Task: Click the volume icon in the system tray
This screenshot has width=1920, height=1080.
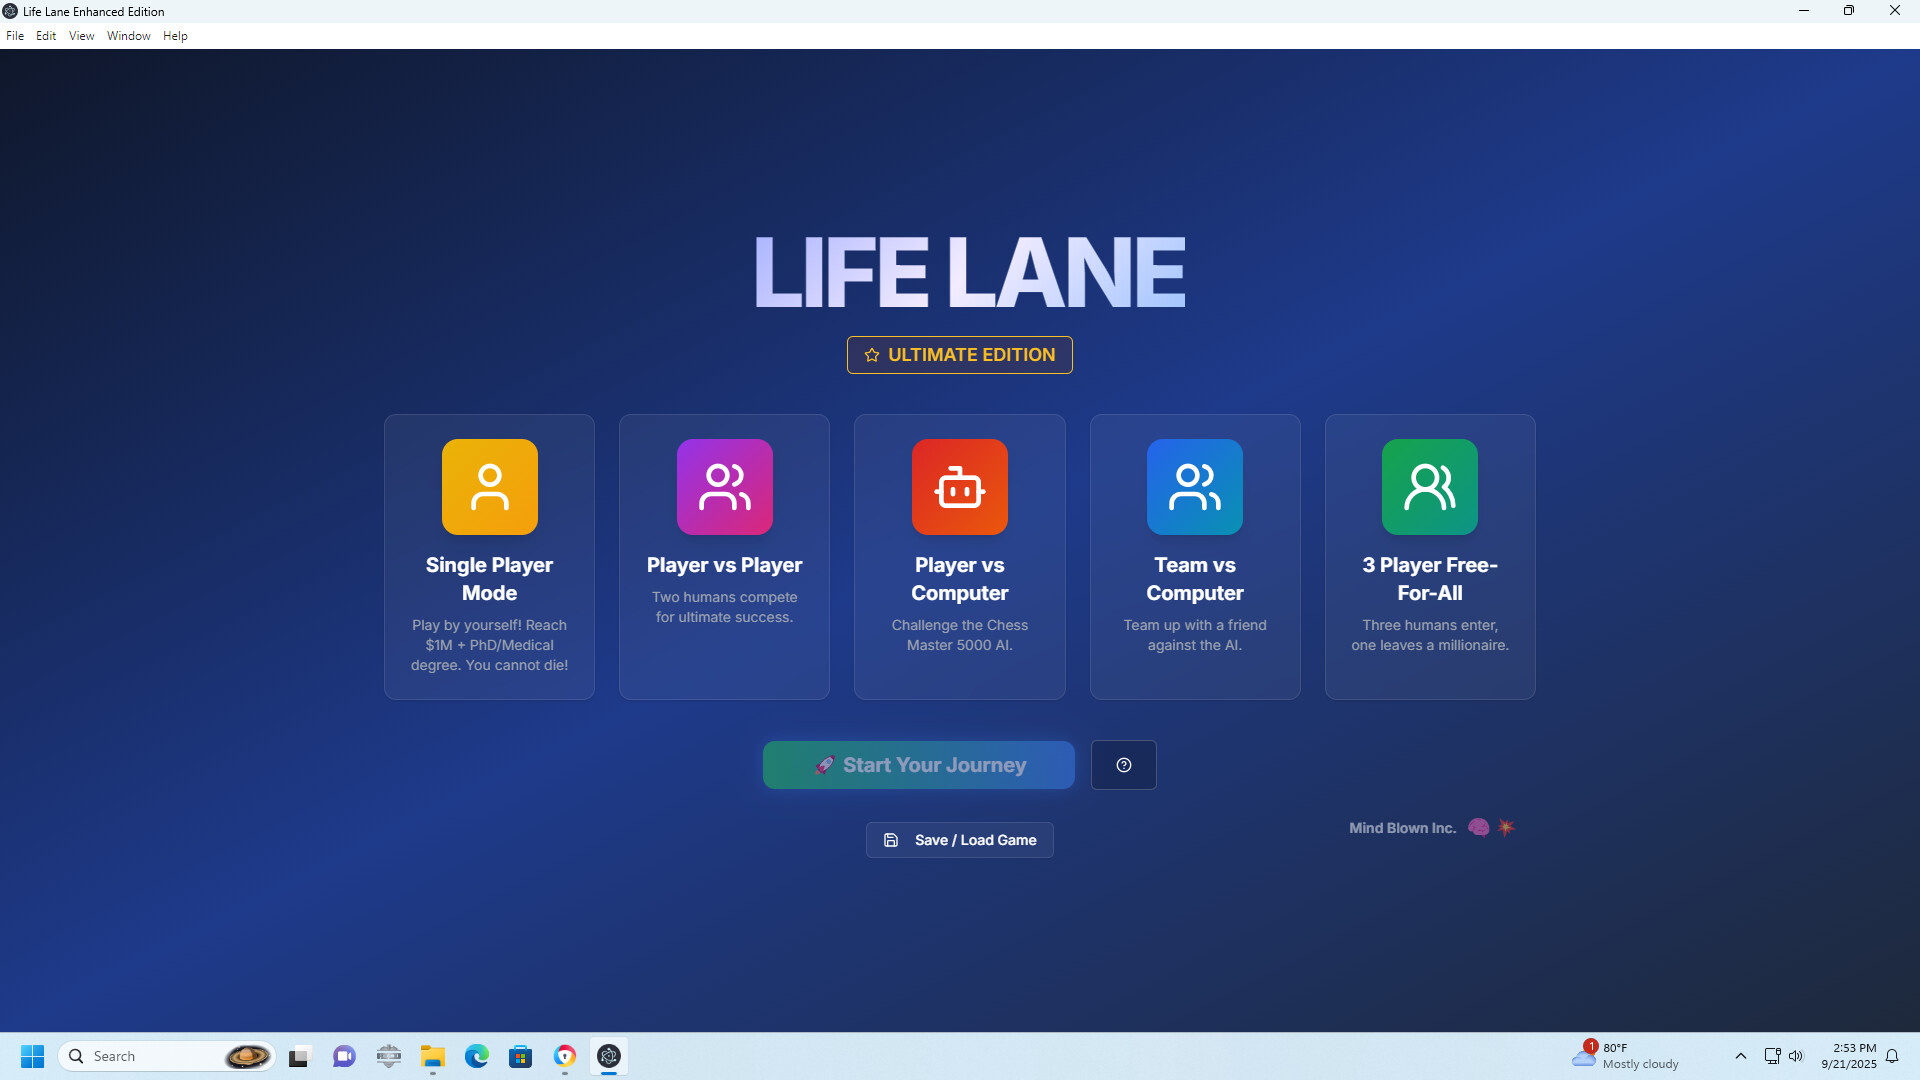Action: pos(1798,1056)
